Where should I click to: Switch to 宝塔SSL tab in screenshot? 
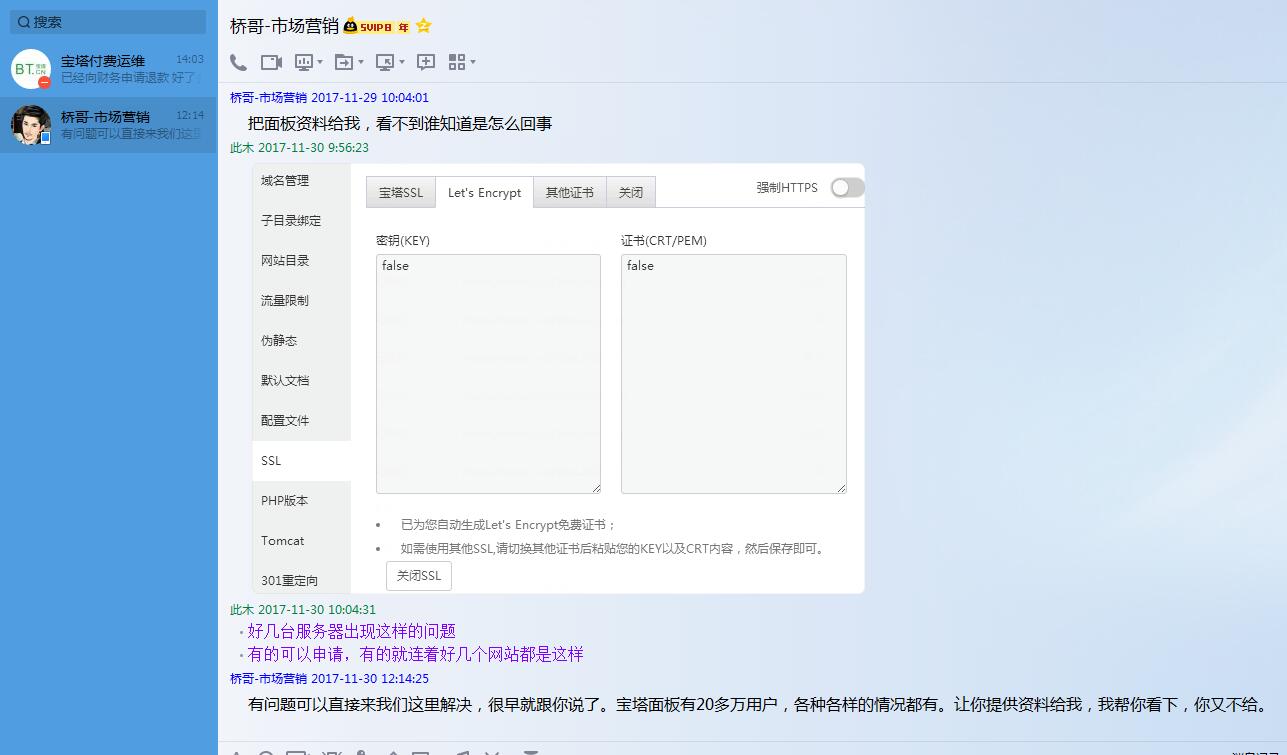[x=401, y=193]
